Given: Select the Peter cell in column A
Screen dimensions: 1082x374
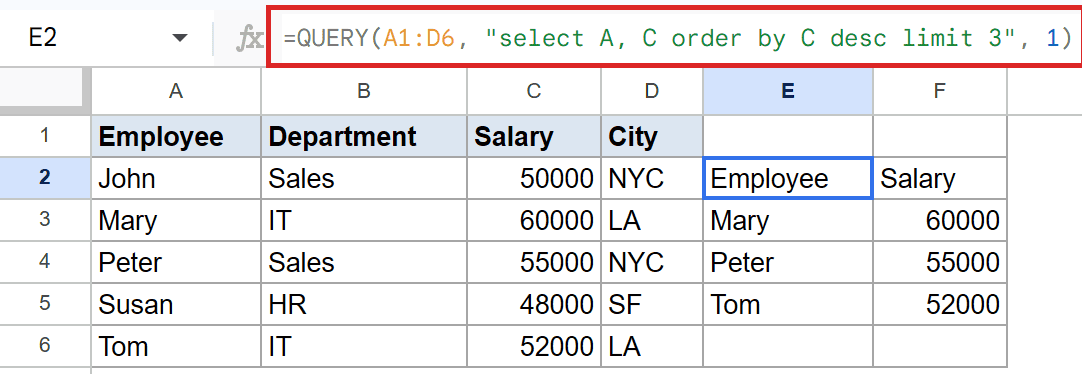Looking at the screenshot, I should click(176, 262).
